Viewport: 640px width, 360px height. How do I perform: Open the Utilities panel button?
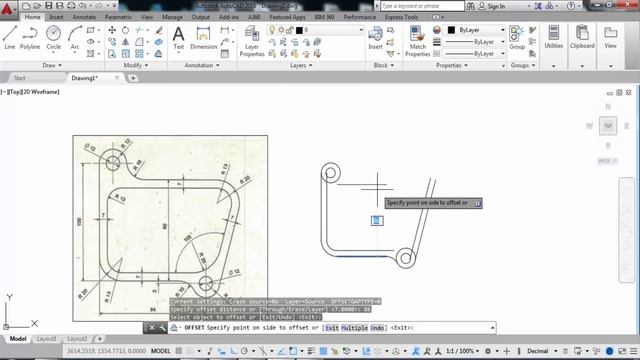point(553,38)
